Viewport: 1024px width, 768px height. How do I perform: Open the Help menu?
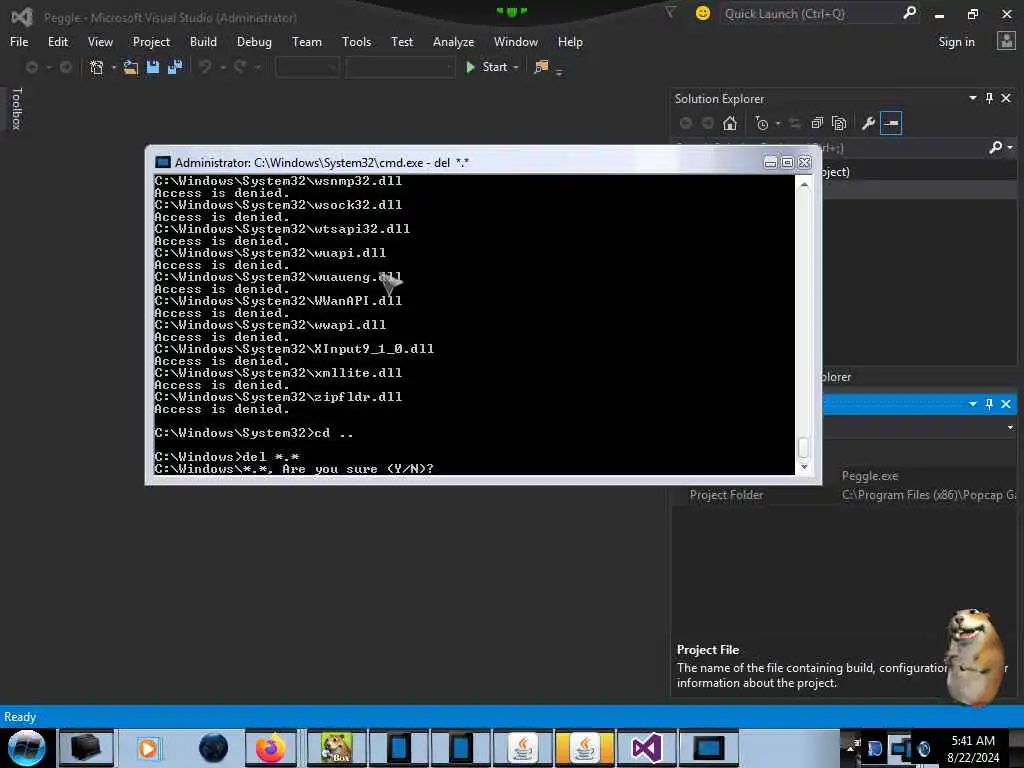pyautogui.click(x=569, y=42)
